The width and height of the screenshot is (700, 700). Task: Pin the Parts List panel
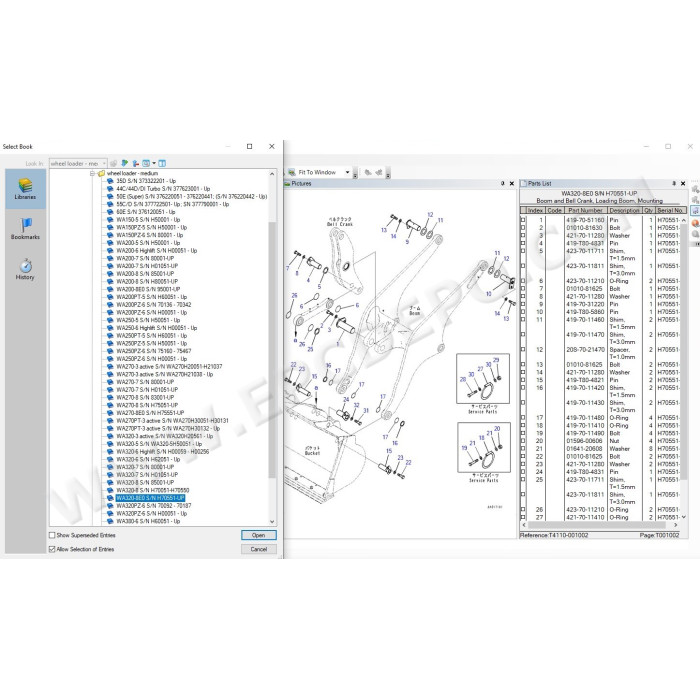pos(674,183)
